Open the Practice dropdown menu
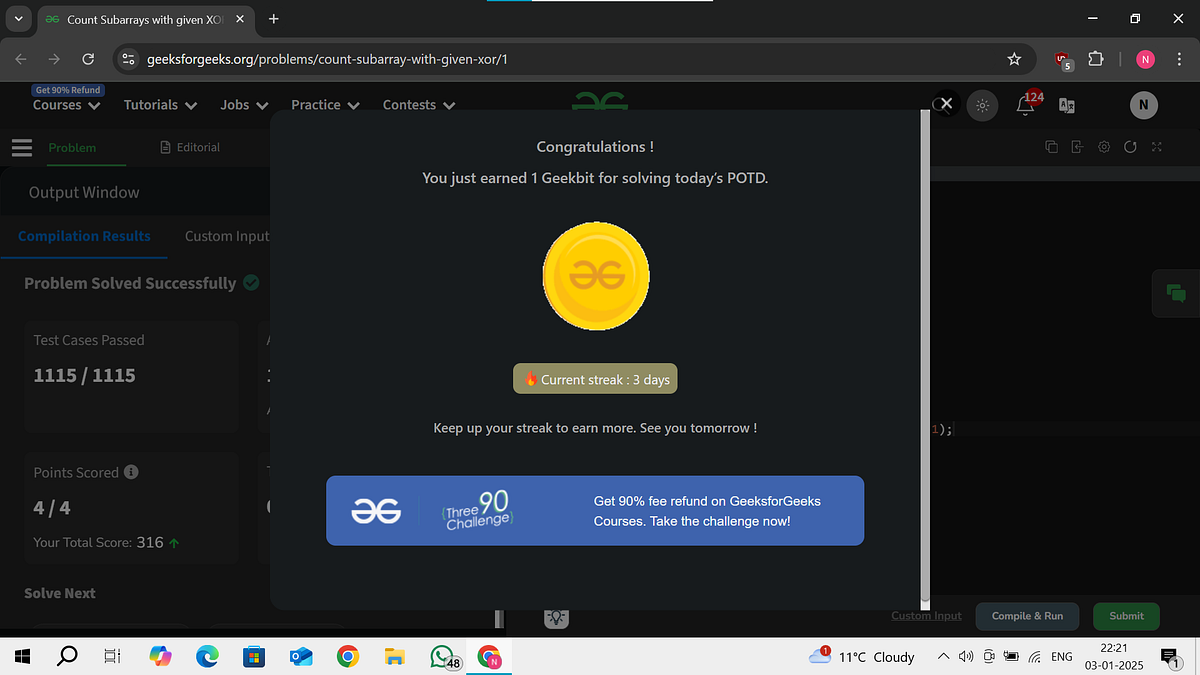 [x=325, y=104]
